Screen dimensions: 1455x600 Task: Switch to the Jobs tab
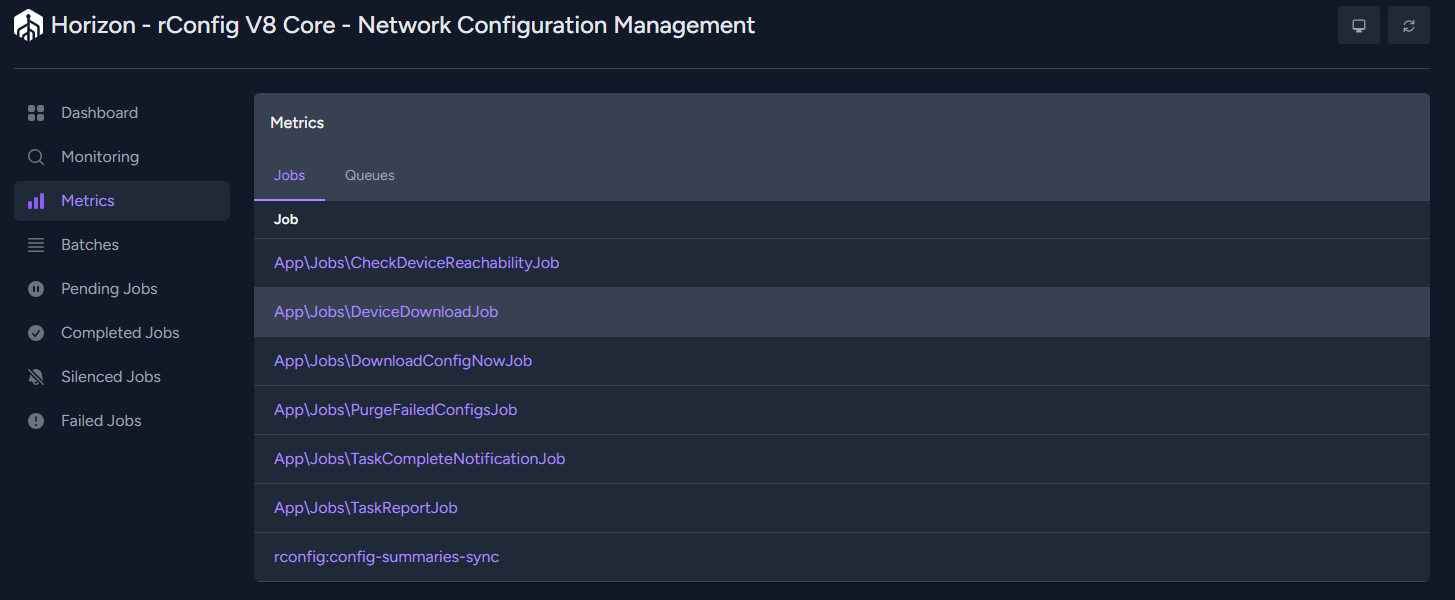[289, 175]
